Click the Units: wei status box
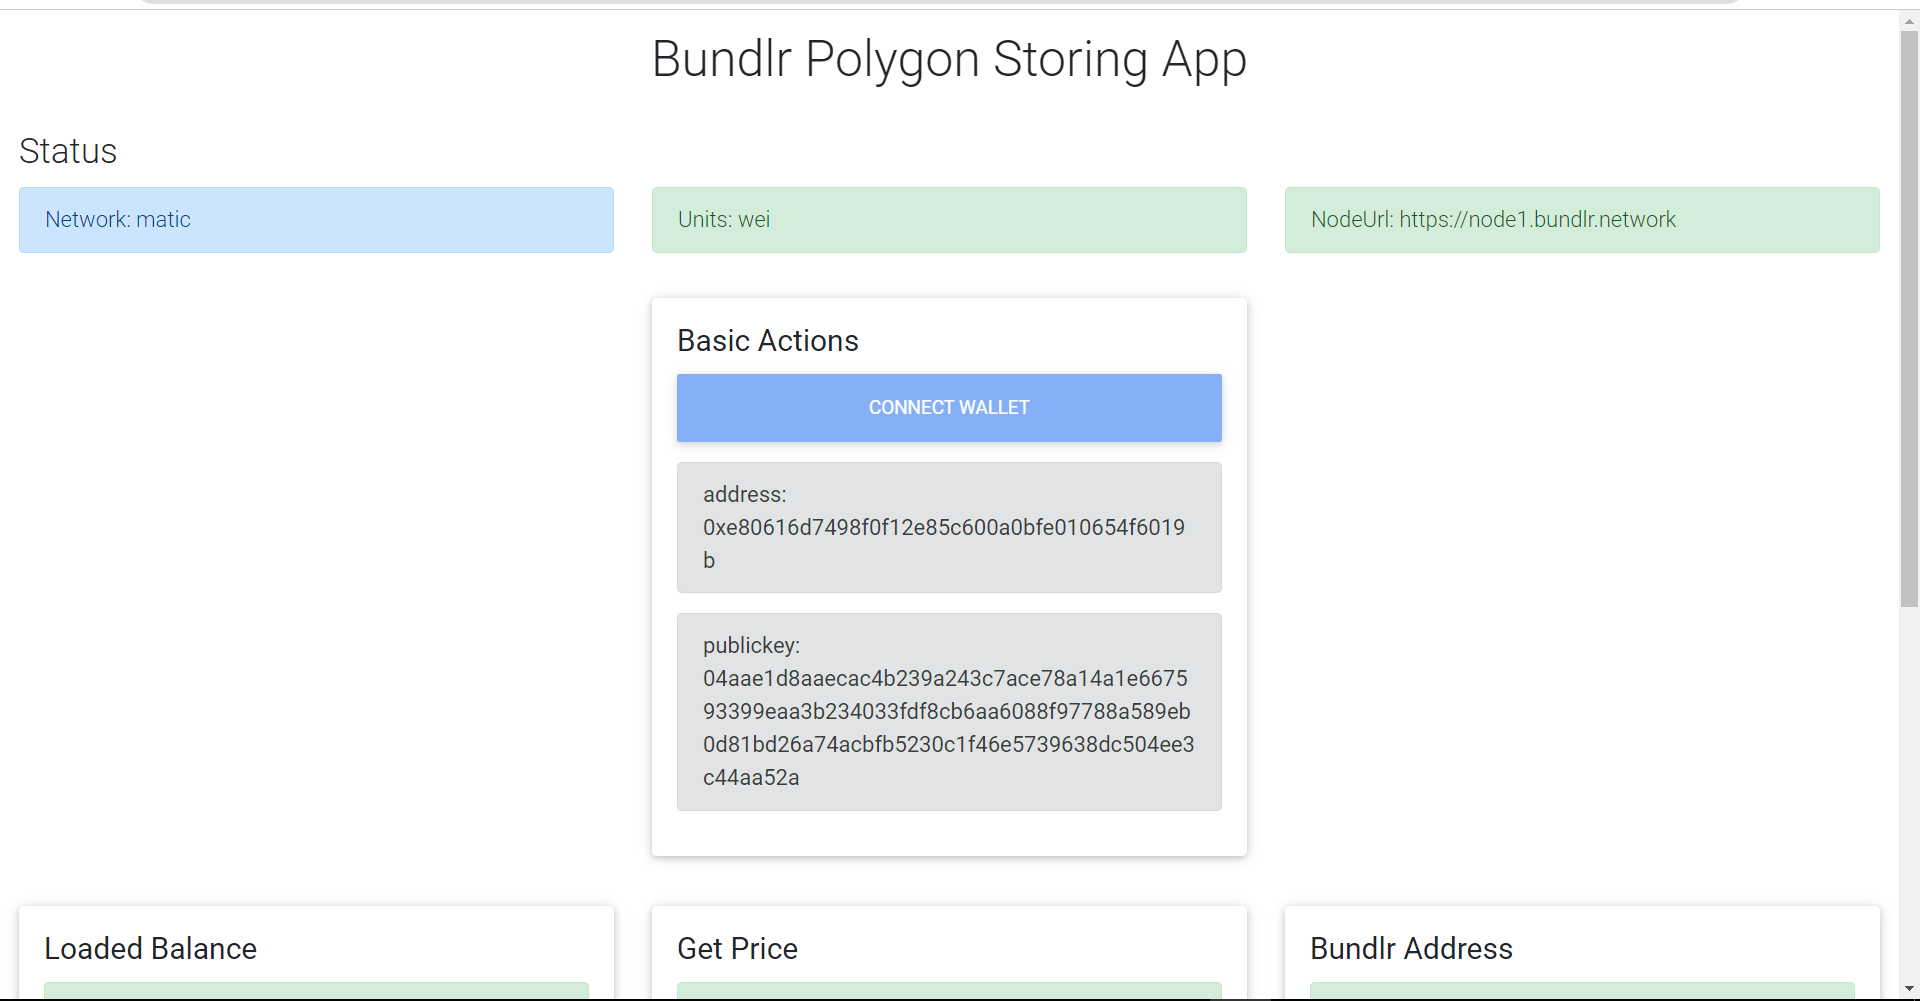This screenshot has height=1001, width=1920. tap(949, 220)
